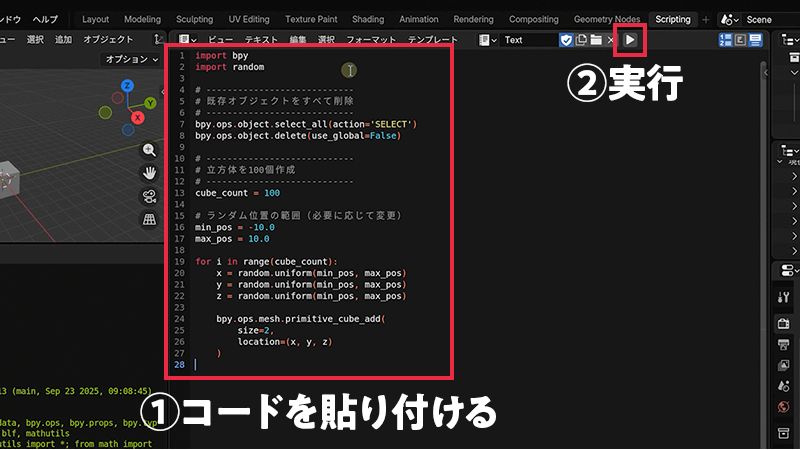This screenshot has width=800, height=450.
Task: Click the max_pos = 10.0 line
Action: click(232, 239)
